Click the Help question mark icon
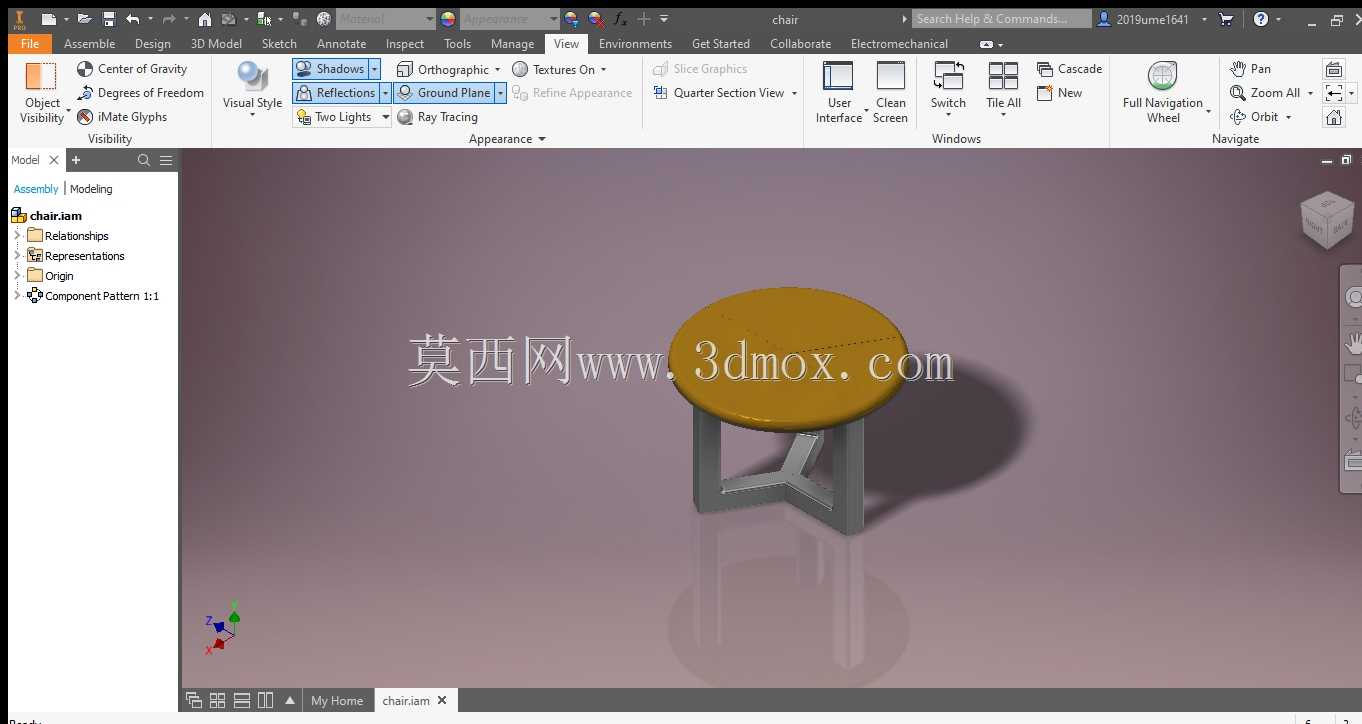This screenshot has width=1362, height=724. pos(1261,19)
